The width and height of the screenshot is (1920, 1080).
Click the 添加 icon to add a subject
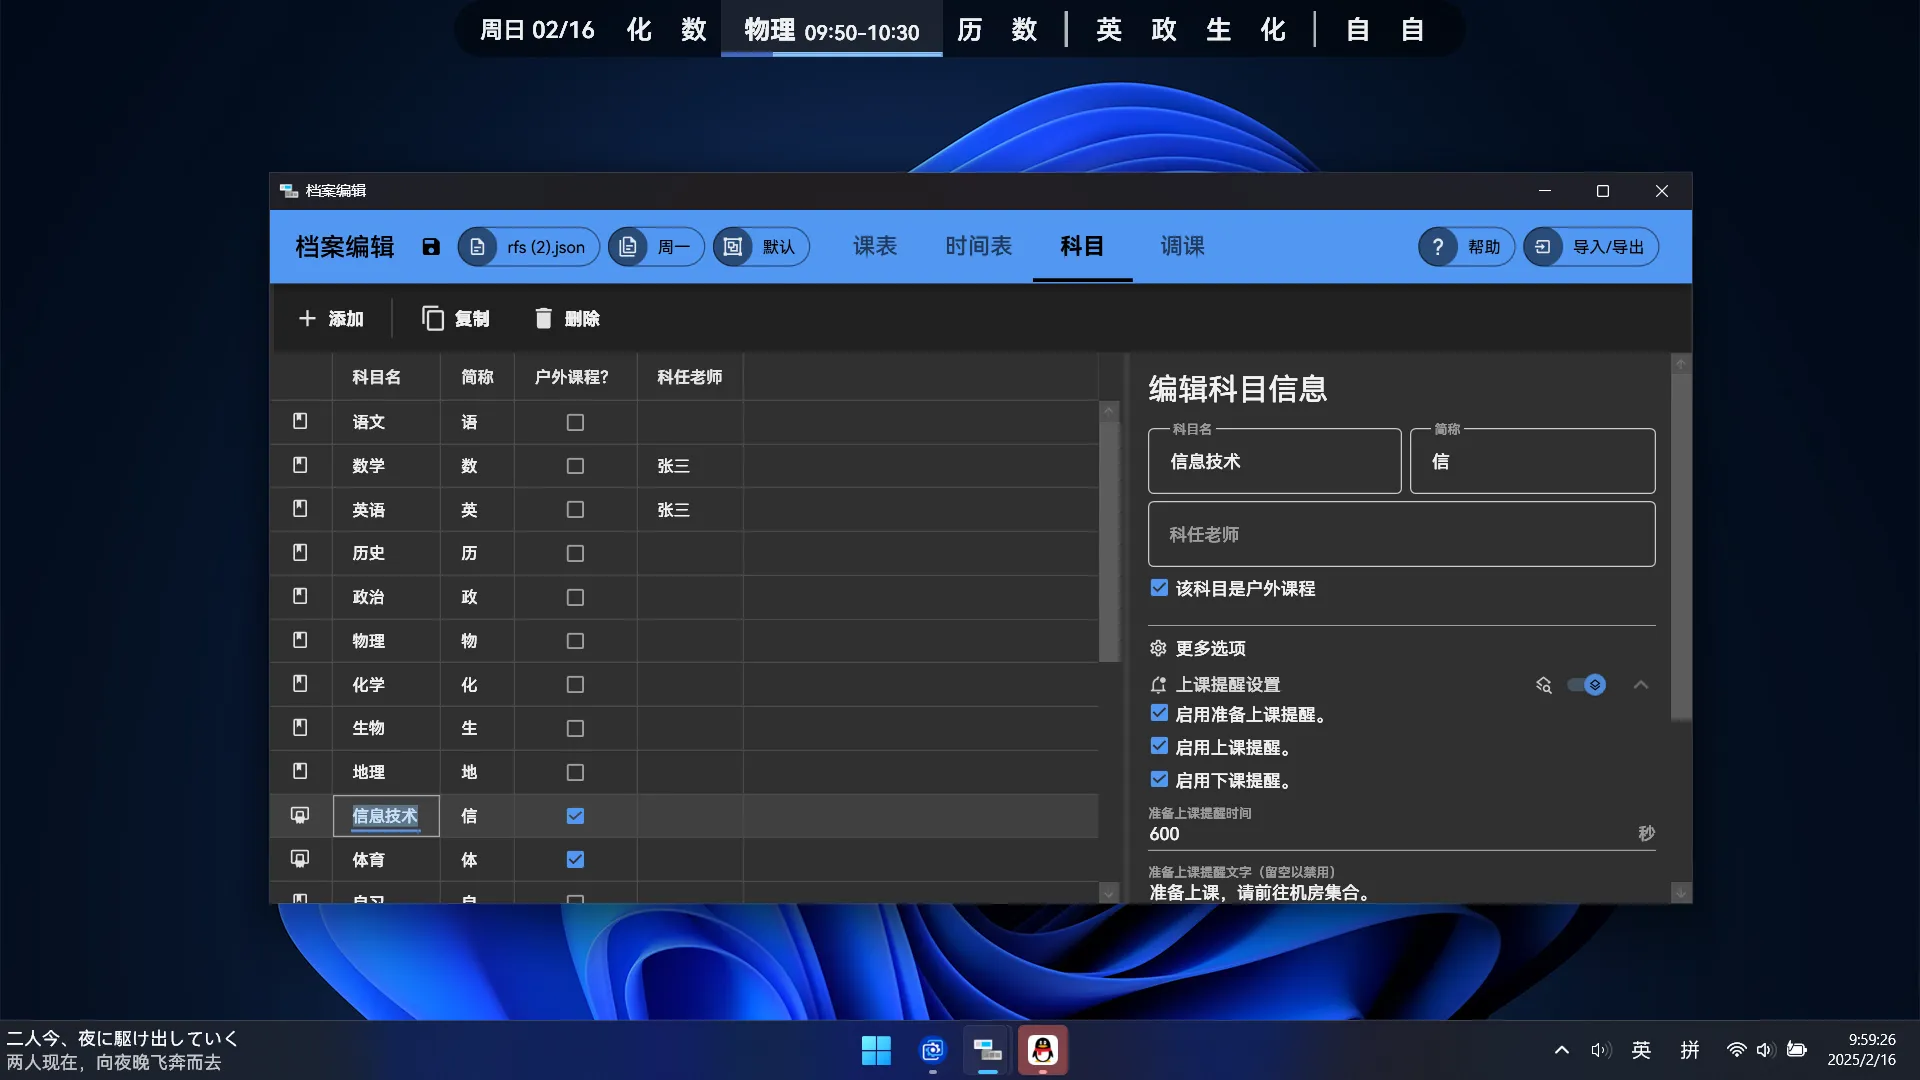click(x=308, y=318)
